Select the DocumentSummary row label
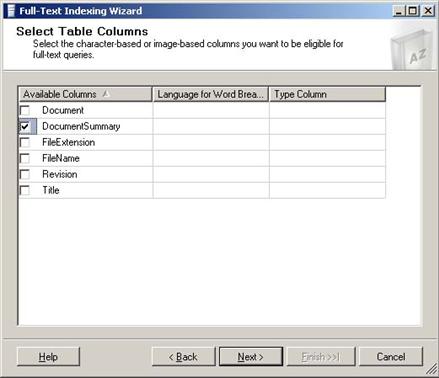Screen dimensions: 439x378 [x=81, y=126]
